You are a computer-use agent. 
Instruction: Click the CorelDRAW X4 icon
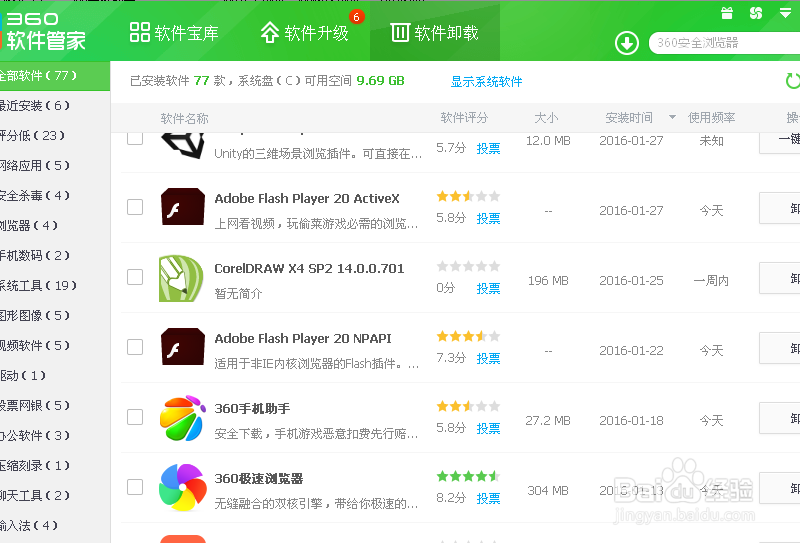coord(182,278)
